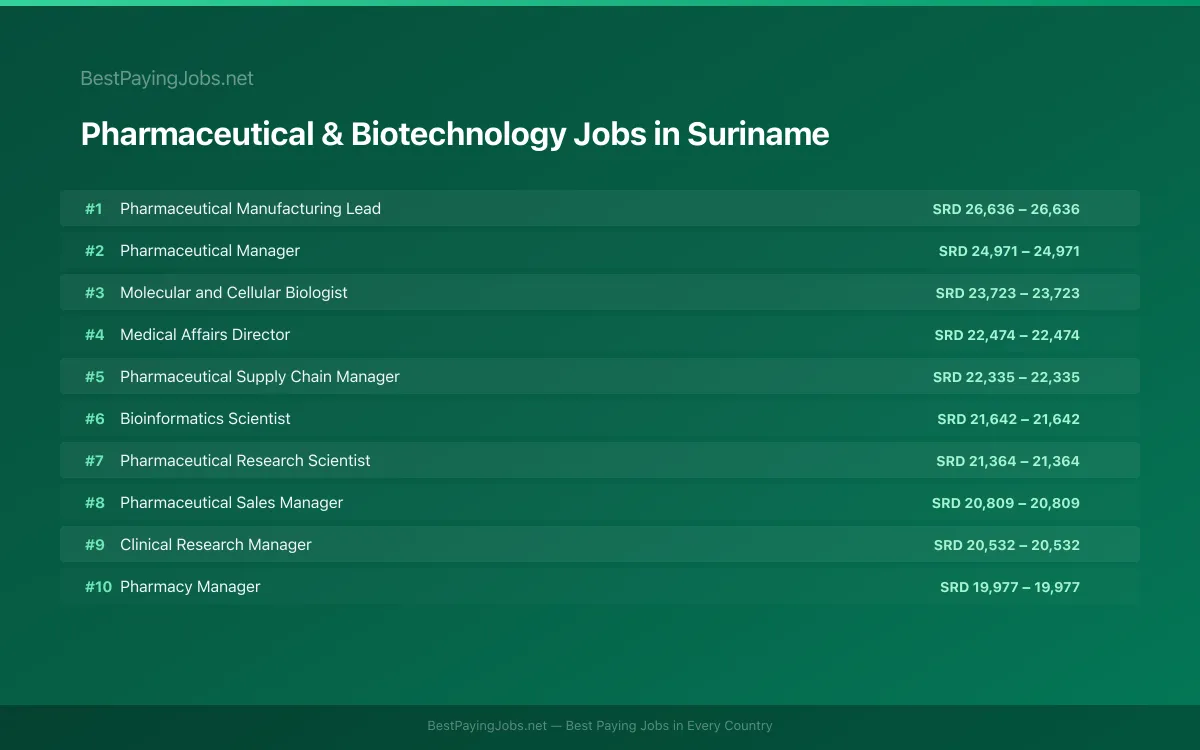The height and width of the screenshot is (750, 1200).
Task: Click the #8 rank number
Action: point(94,503)
